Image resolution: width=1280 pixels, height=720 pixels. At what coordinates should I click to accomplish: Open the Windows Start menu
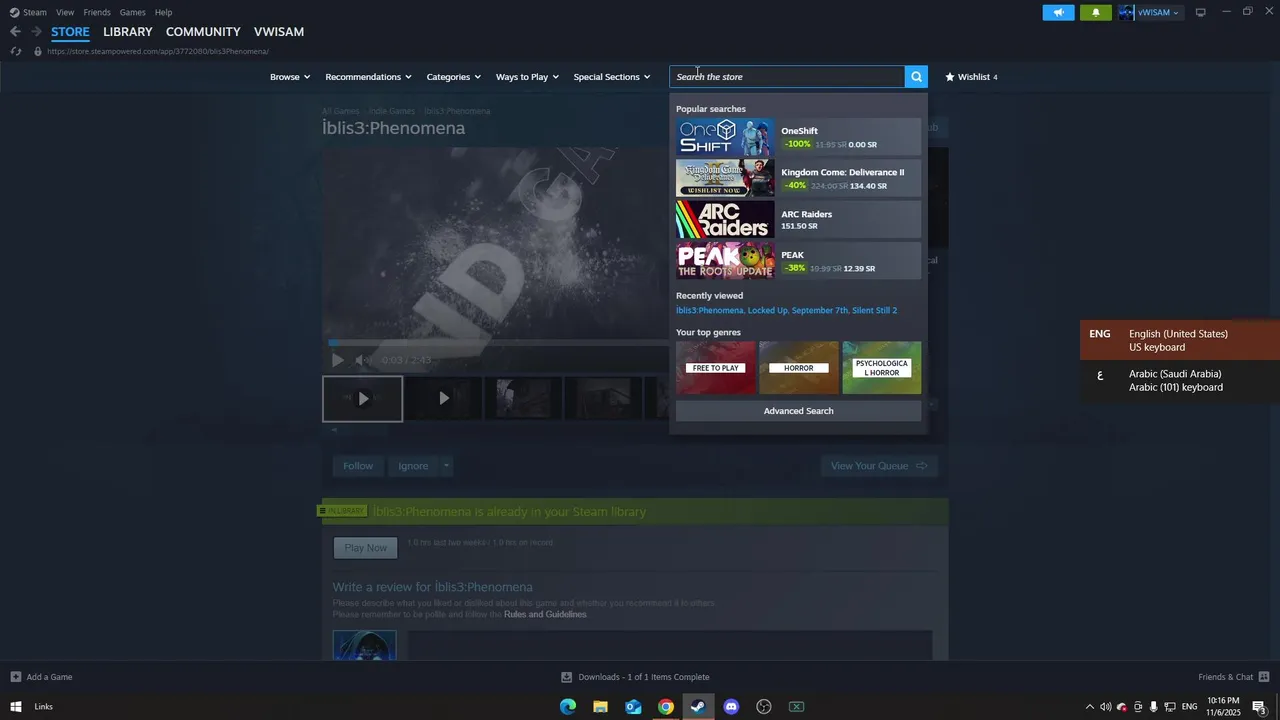click(16, 707)
